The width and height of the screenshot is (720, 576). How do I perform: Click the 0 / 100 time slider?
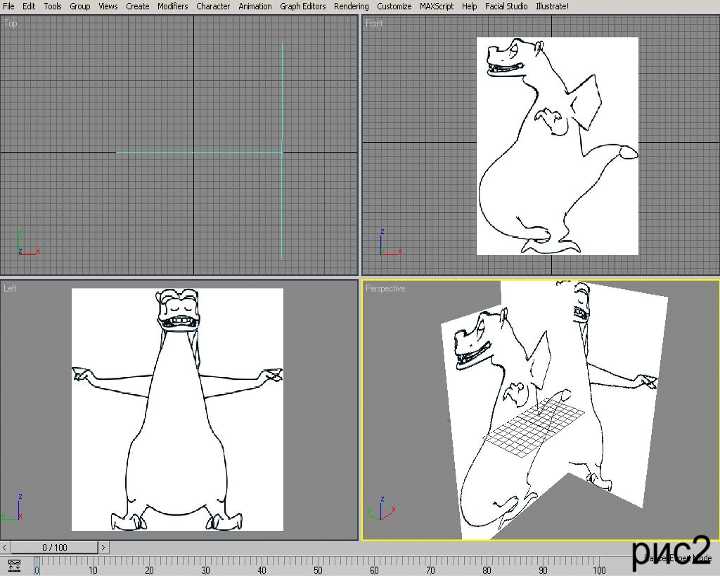point(54,547)
